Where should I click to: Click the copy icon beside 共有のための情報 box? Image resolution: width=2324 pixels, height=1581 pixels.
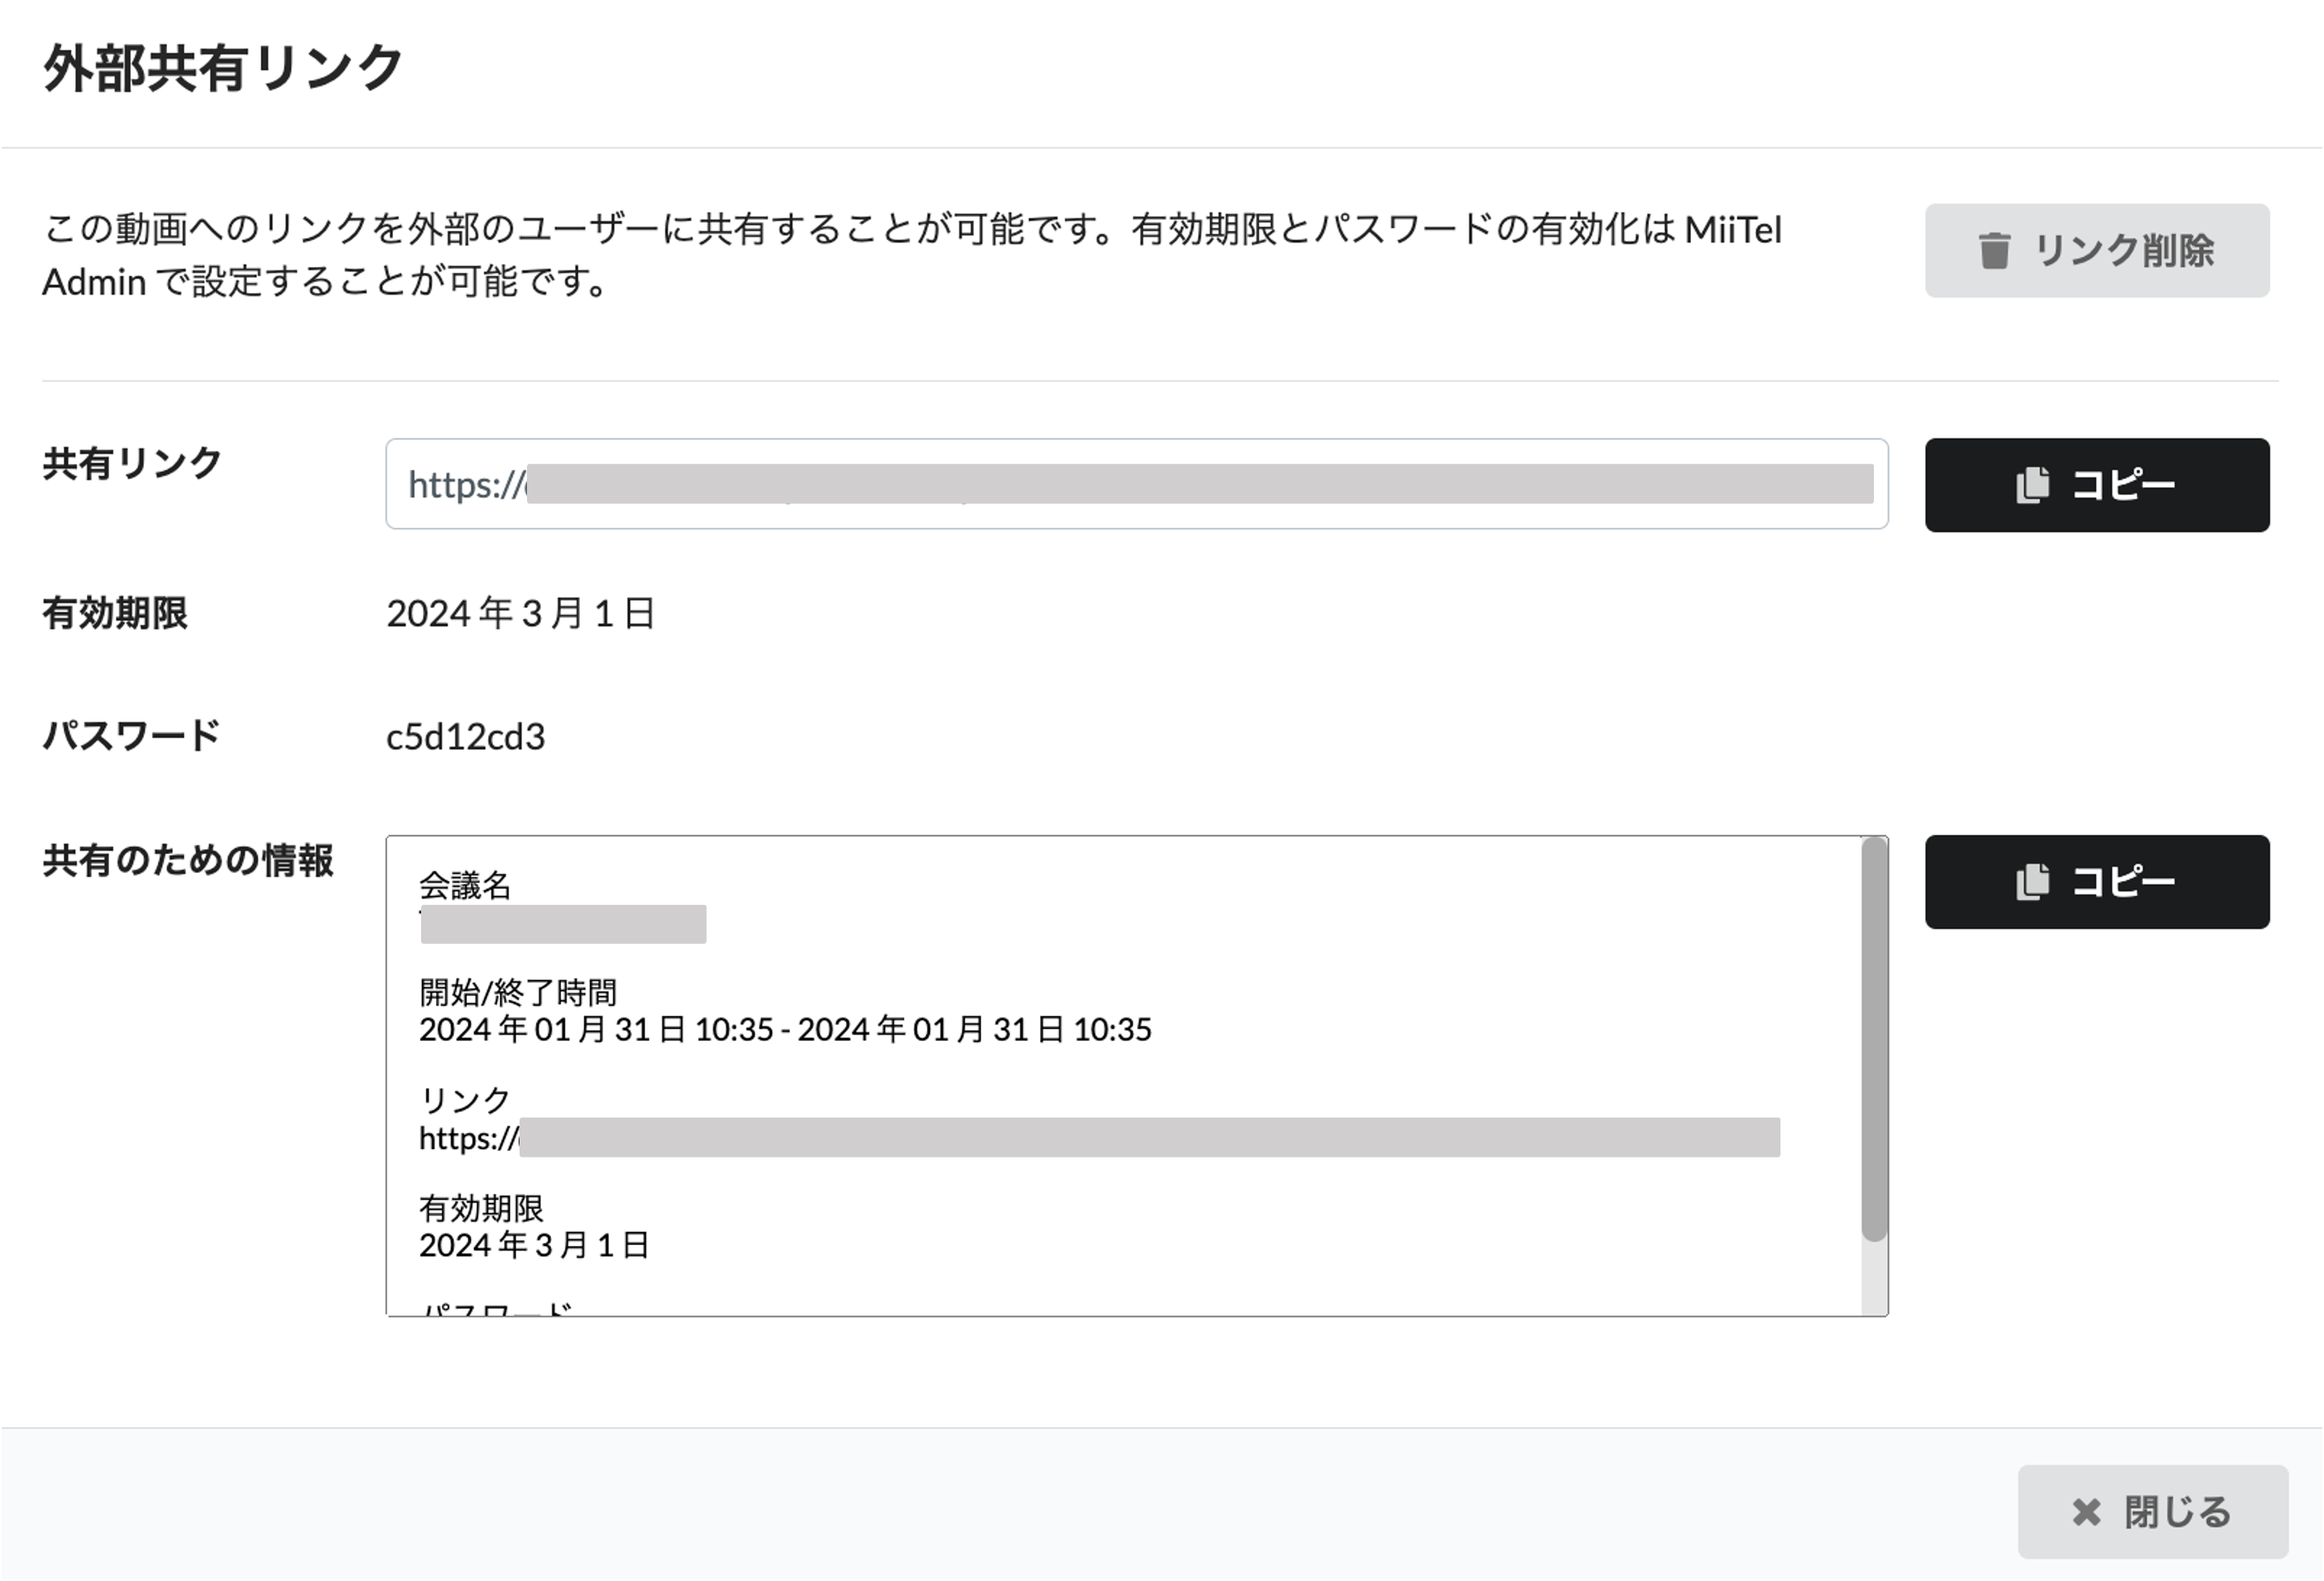(2032, 882)
